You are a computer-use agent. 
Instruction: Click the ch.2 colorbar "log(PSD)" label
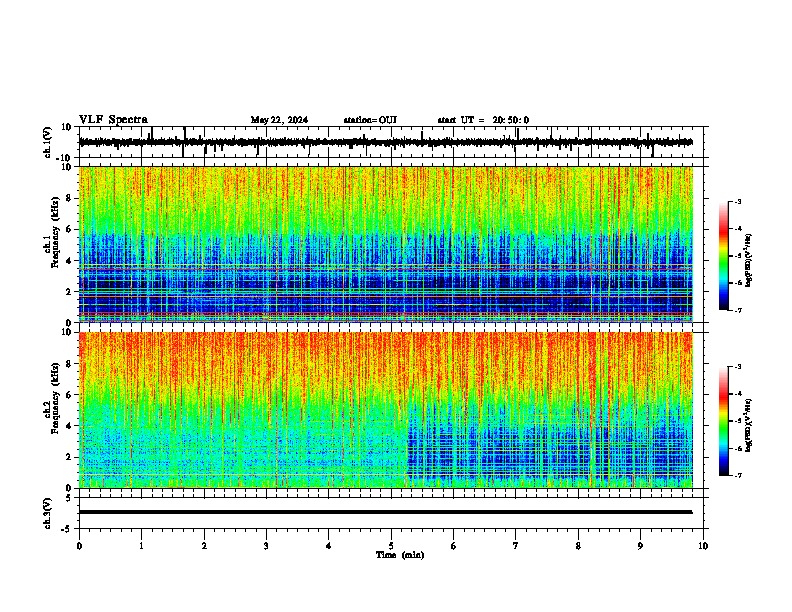(748, 425)
